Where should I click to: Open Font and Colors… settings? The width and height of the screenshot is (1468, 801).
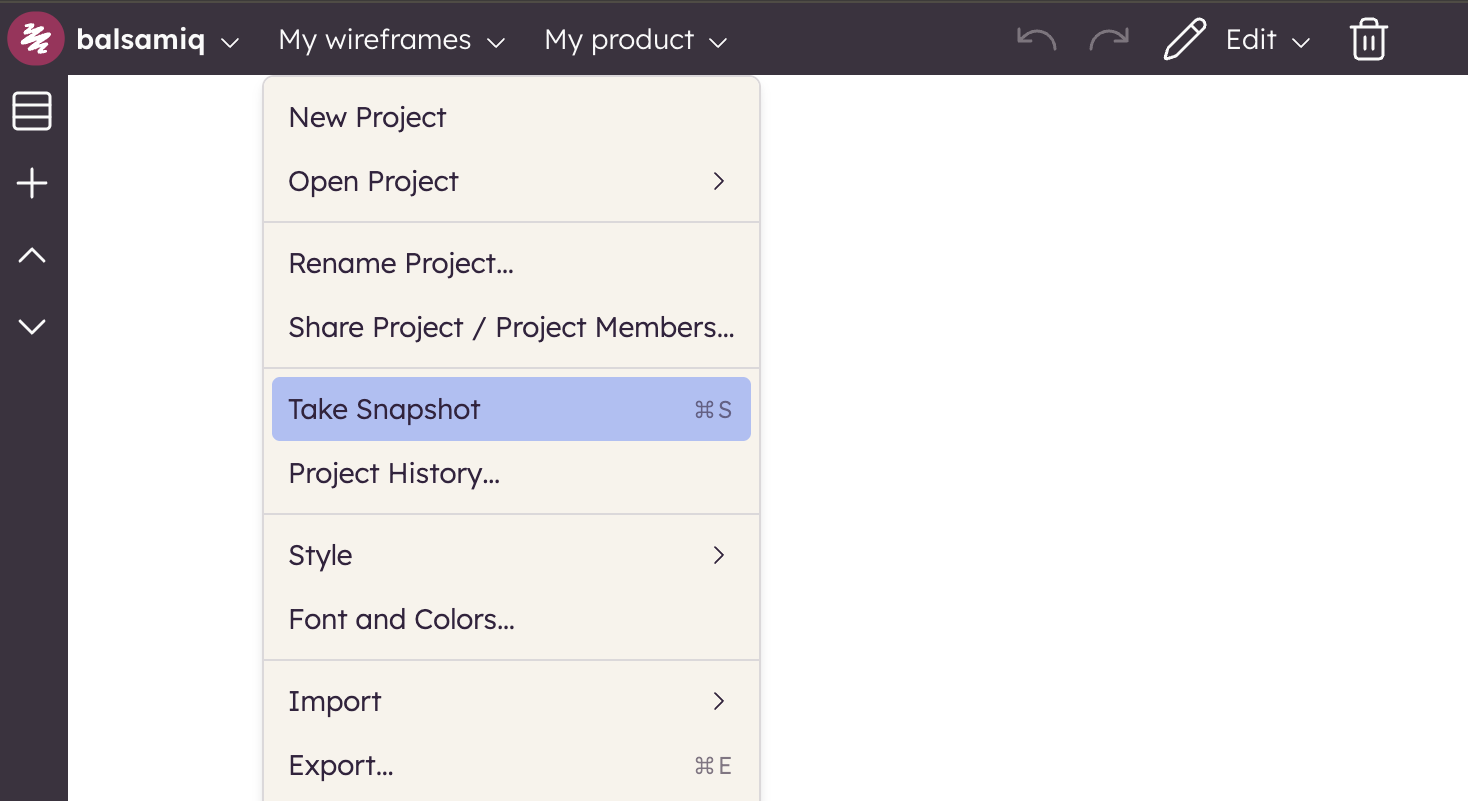[401, 619]
